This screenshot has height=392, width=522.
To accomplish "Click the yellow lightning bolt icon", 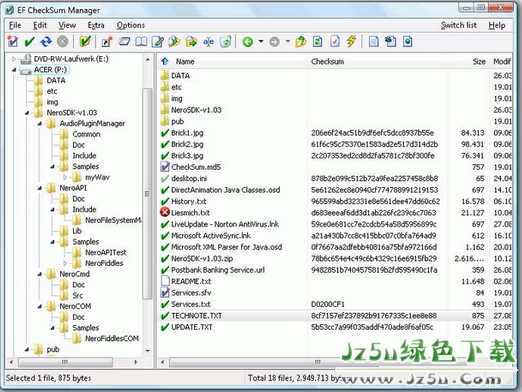I will coord(351,42).
